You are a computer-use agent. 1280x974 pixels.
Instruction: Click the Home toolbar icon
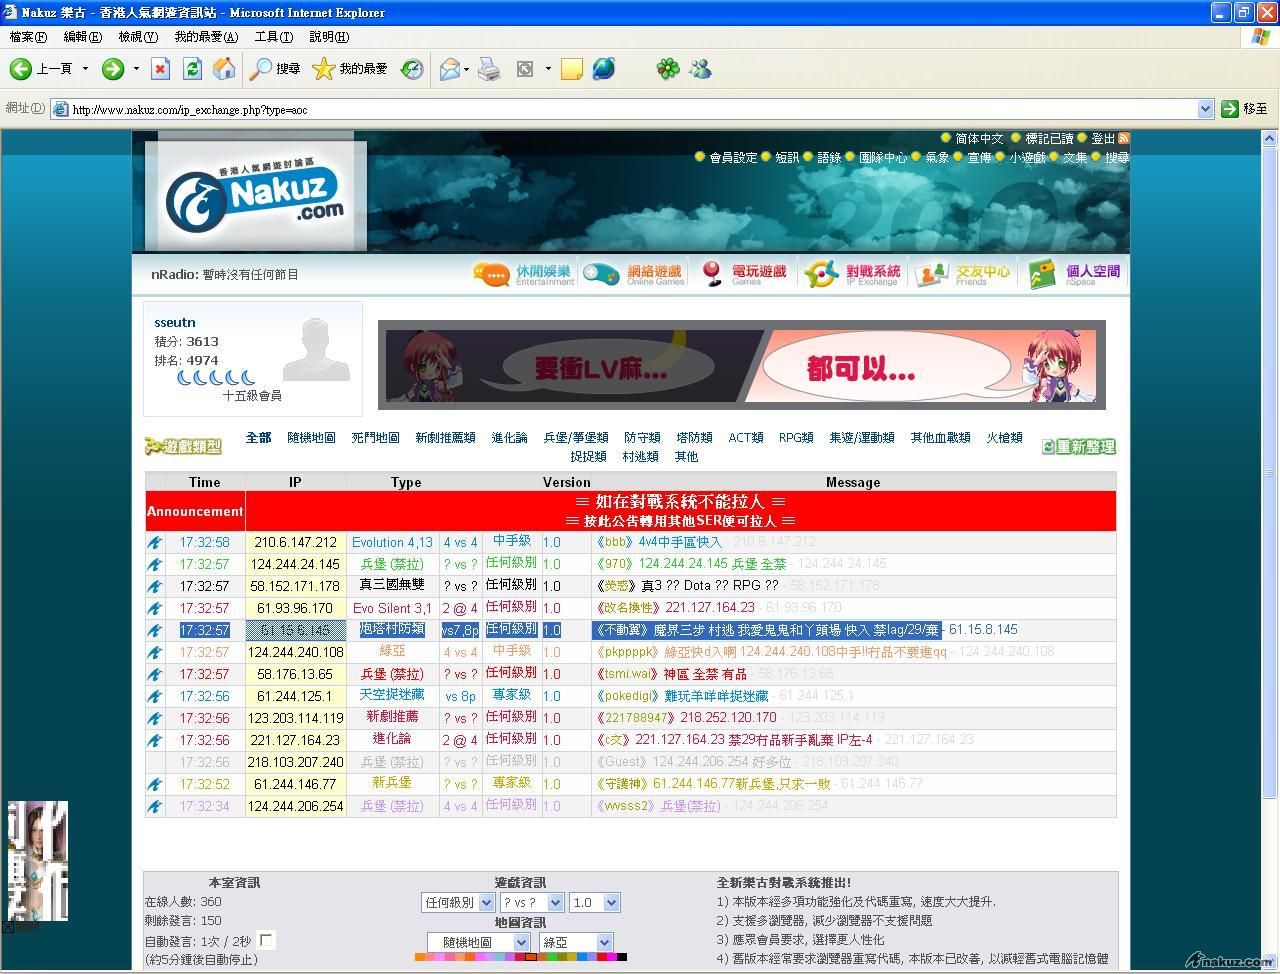(224, 69)
